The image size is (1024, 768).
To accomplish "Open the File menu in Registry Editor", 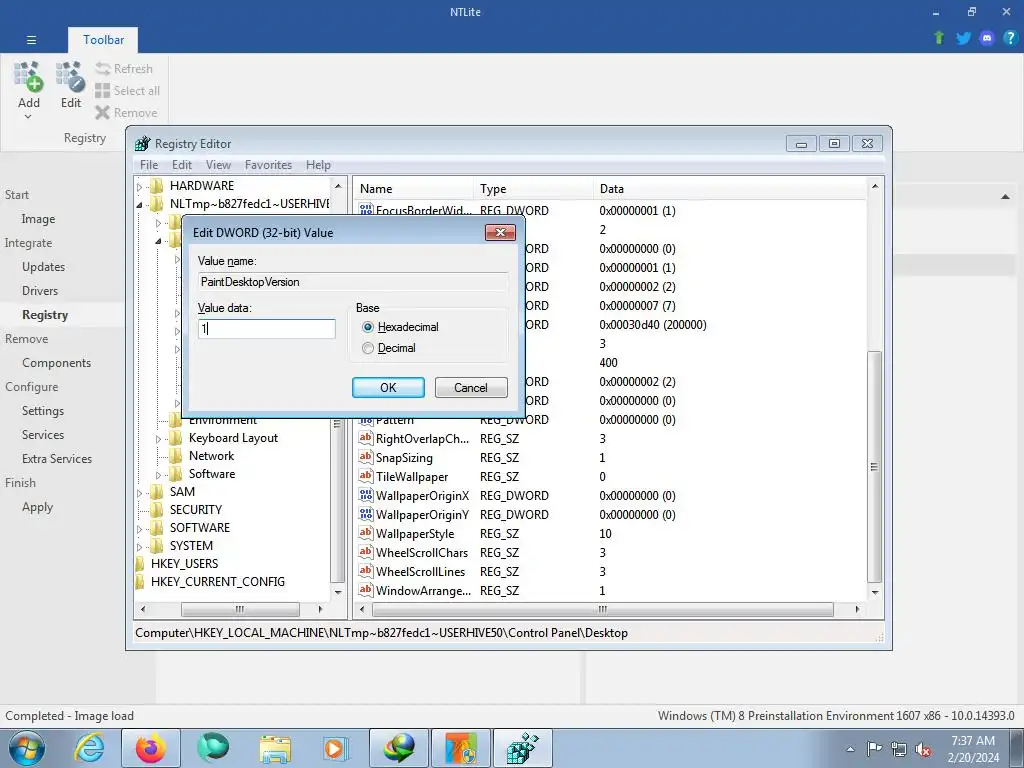I will [x=149, y=165].
